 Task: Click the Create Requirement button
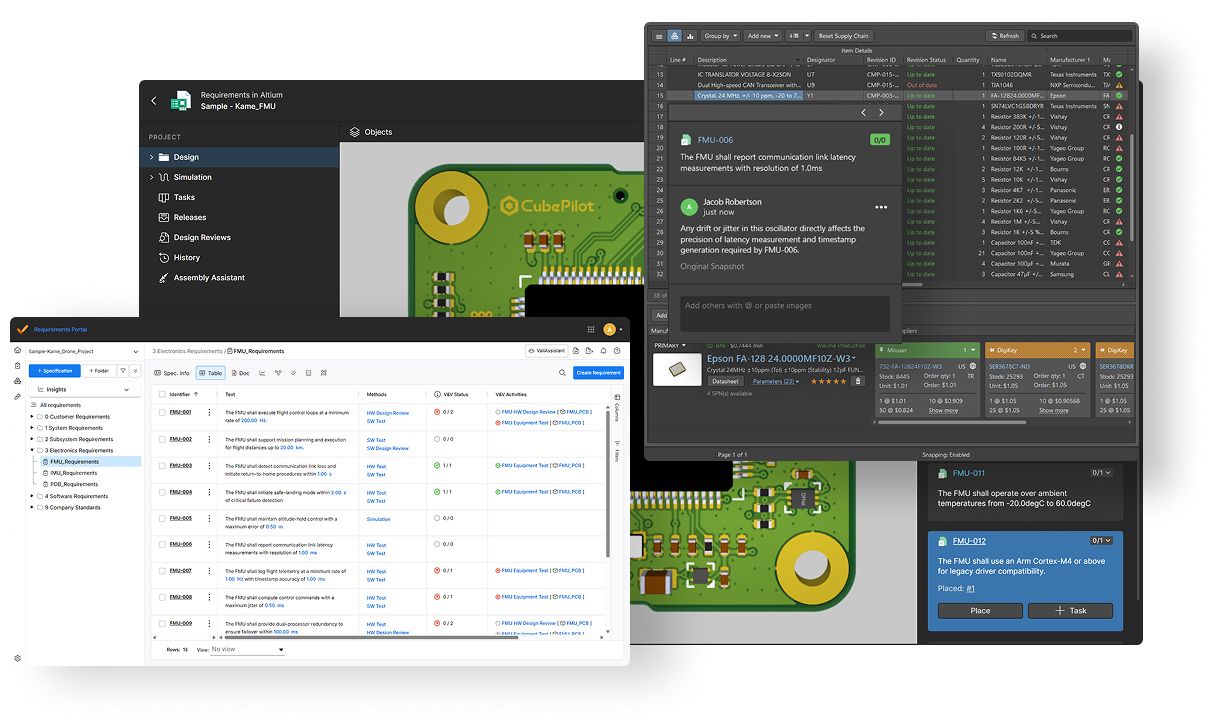coord(598,371)
